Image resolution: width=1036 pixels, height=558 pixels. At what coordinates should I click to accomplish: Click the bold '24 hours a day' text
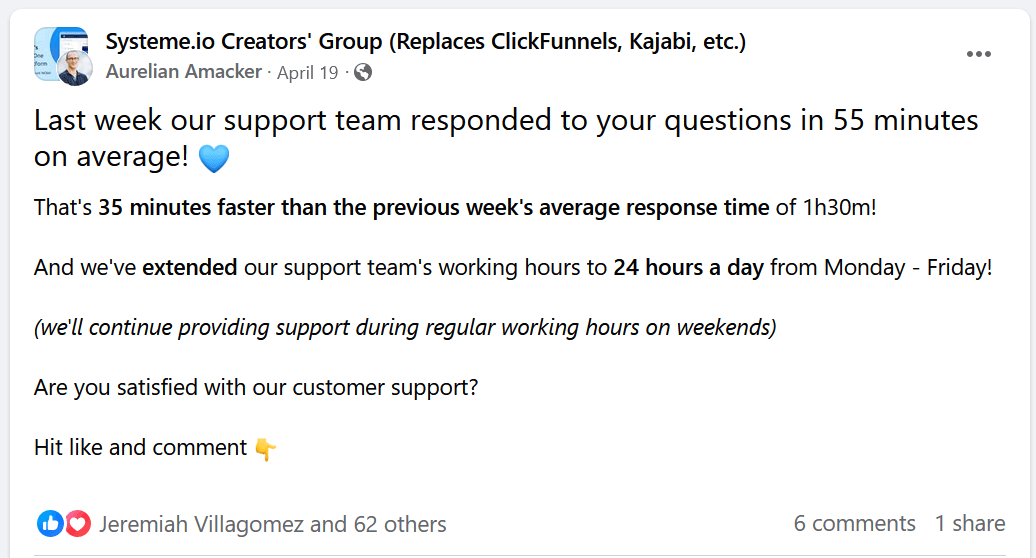pyautogui.click(x=688, y=268)
